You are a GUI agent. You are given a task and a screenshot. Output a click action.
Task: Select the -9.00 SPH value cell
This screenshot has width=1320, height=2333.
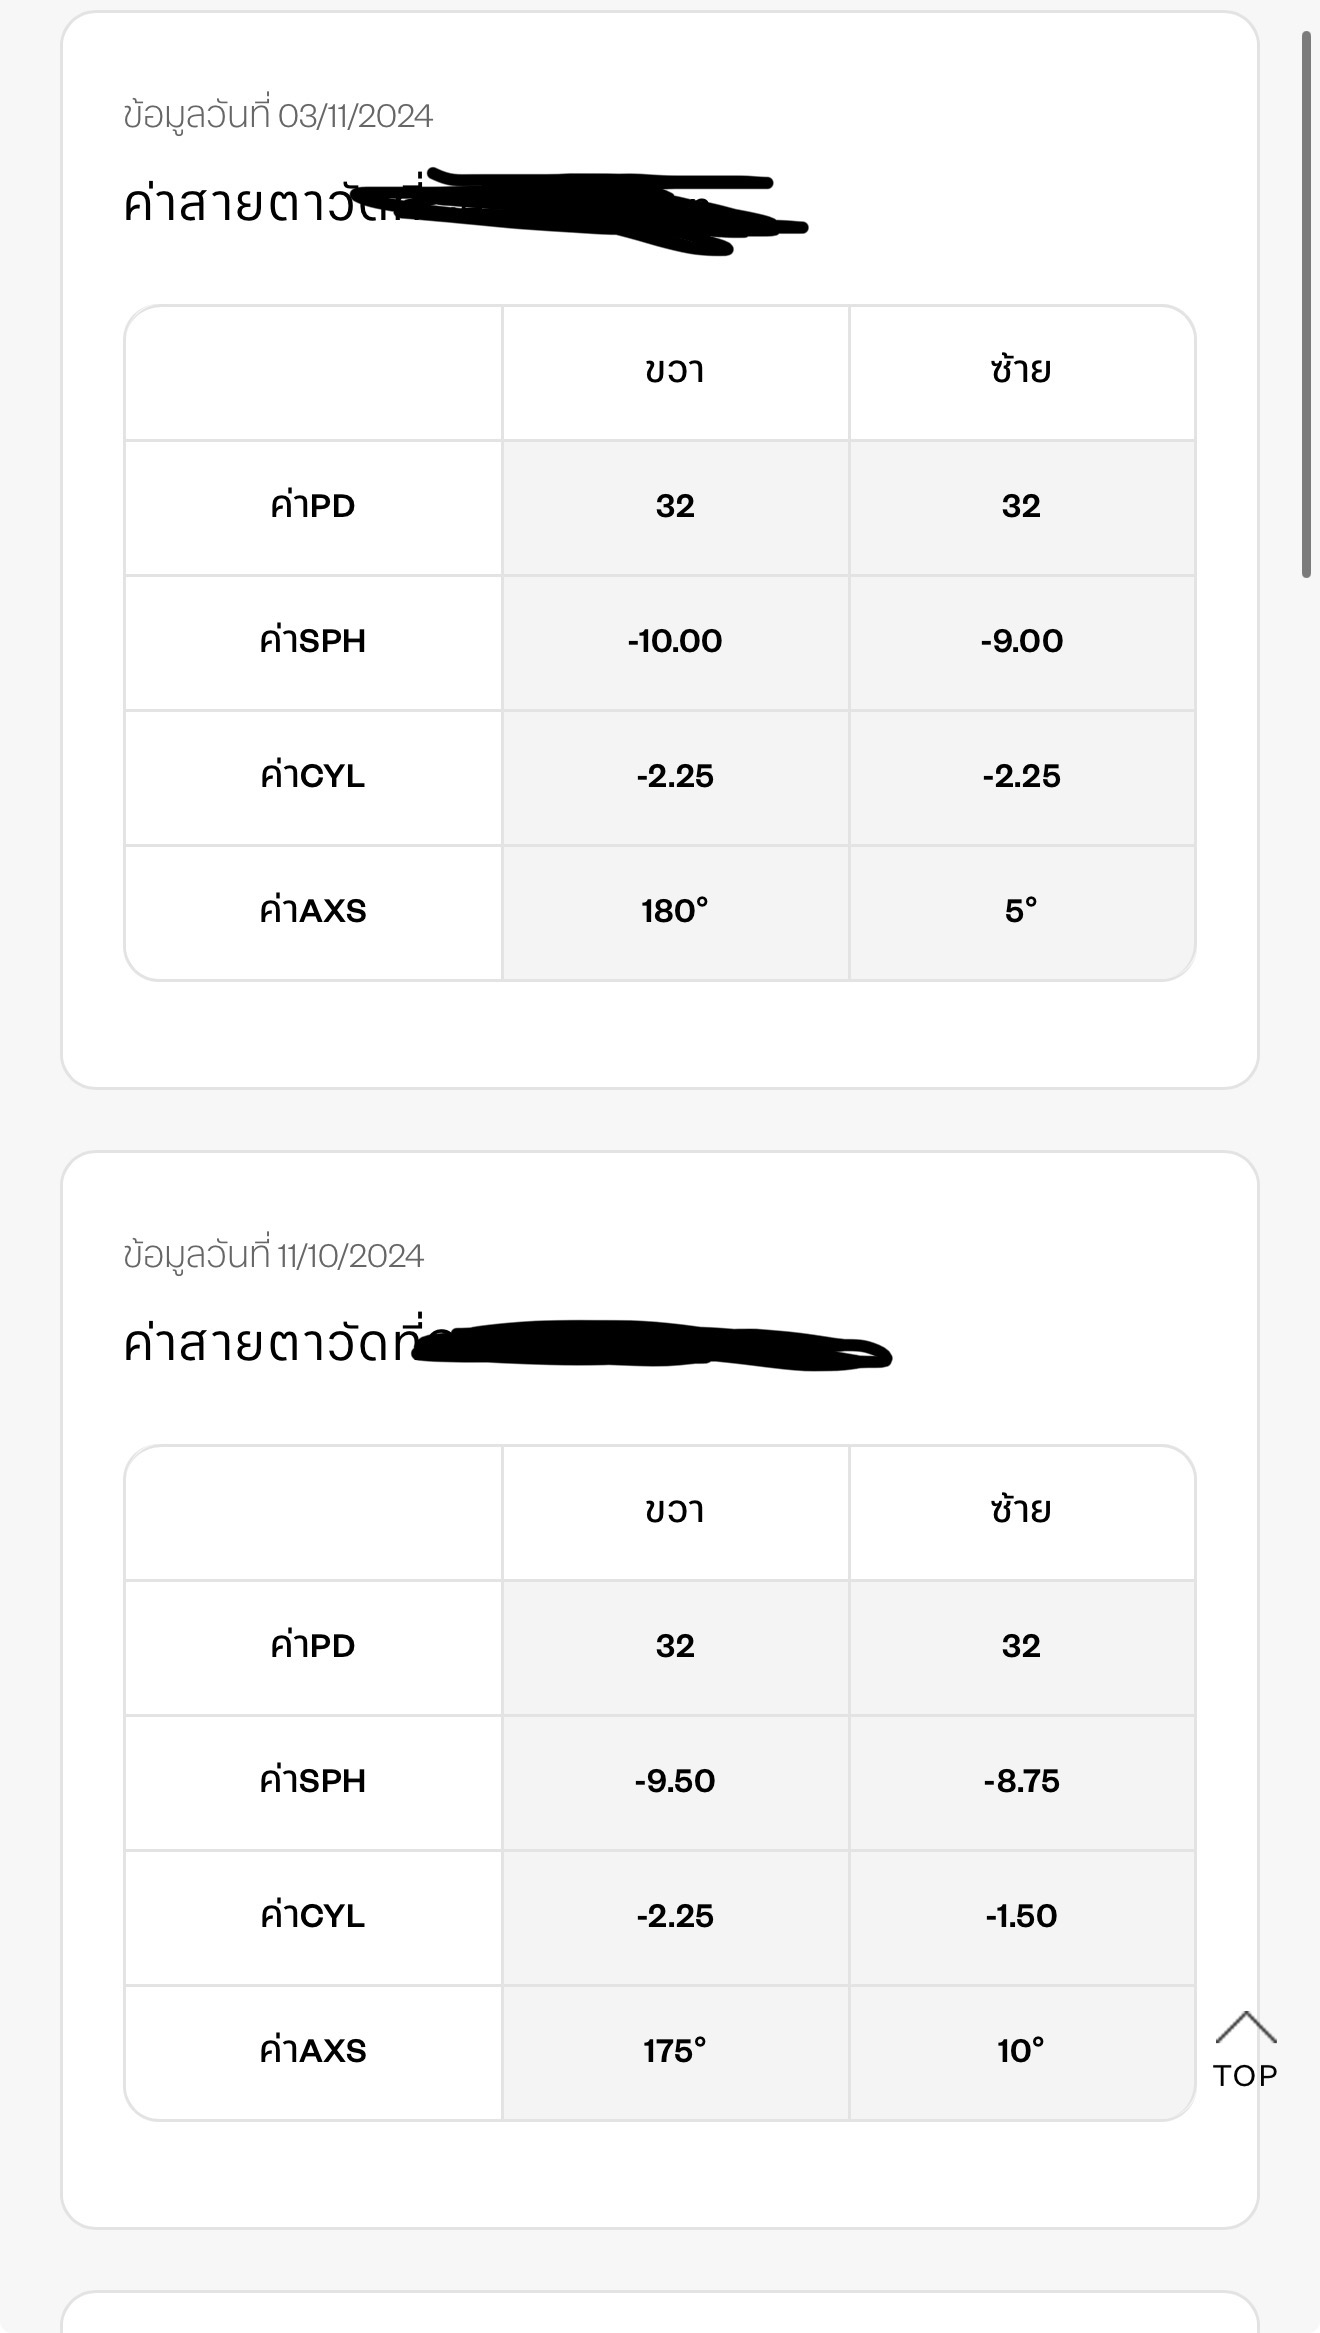click(x=1021, y=641)
